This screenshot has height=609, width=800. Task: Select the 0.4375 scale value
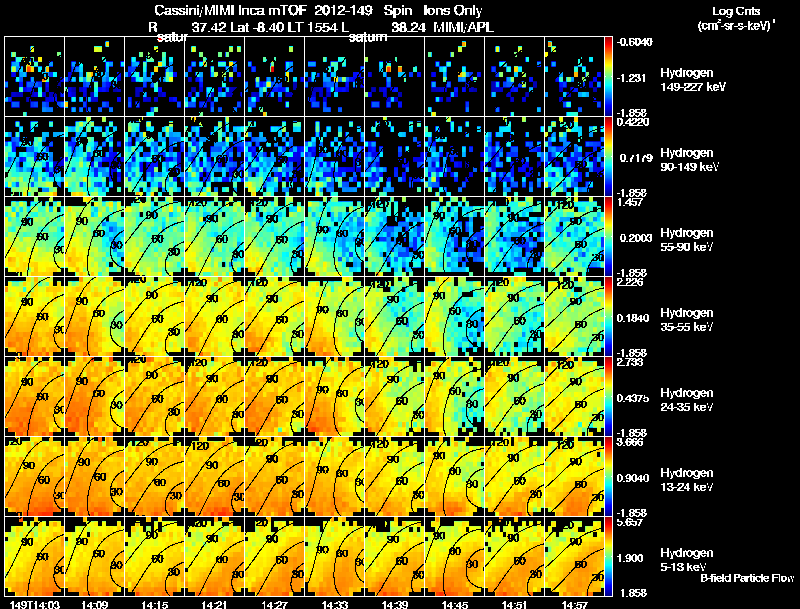633,398
